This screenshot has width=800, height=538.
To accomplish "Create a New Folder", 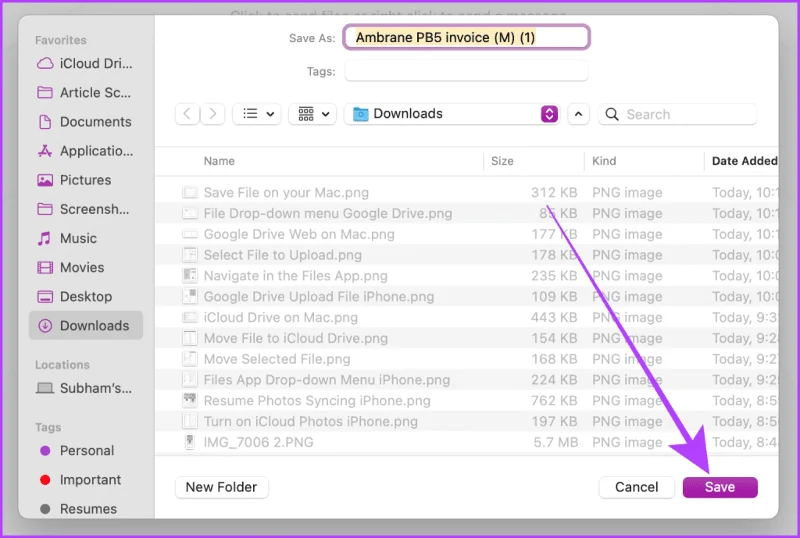I will coord(221,487).
